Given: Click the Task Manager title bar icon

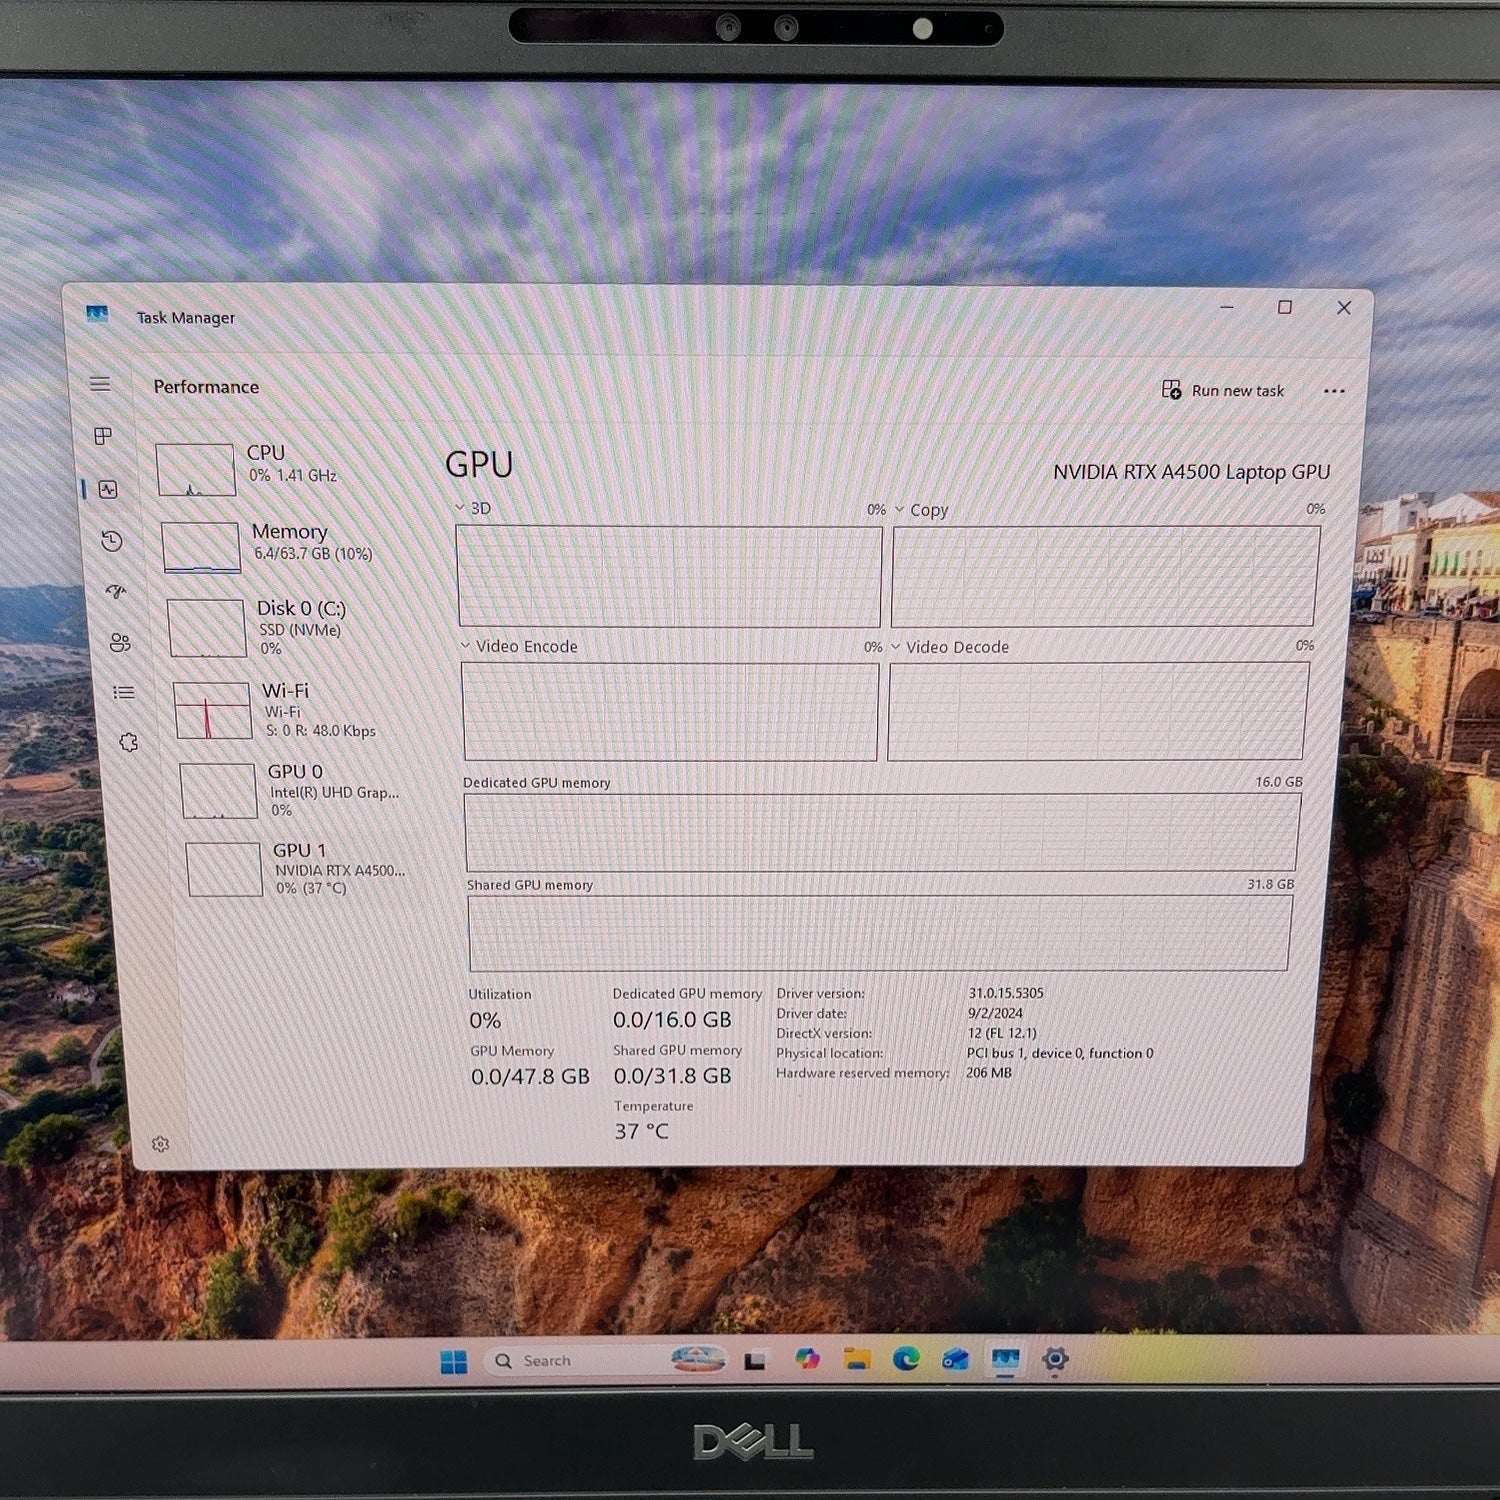Looking at the screenshot, I should tap(97, 314).
